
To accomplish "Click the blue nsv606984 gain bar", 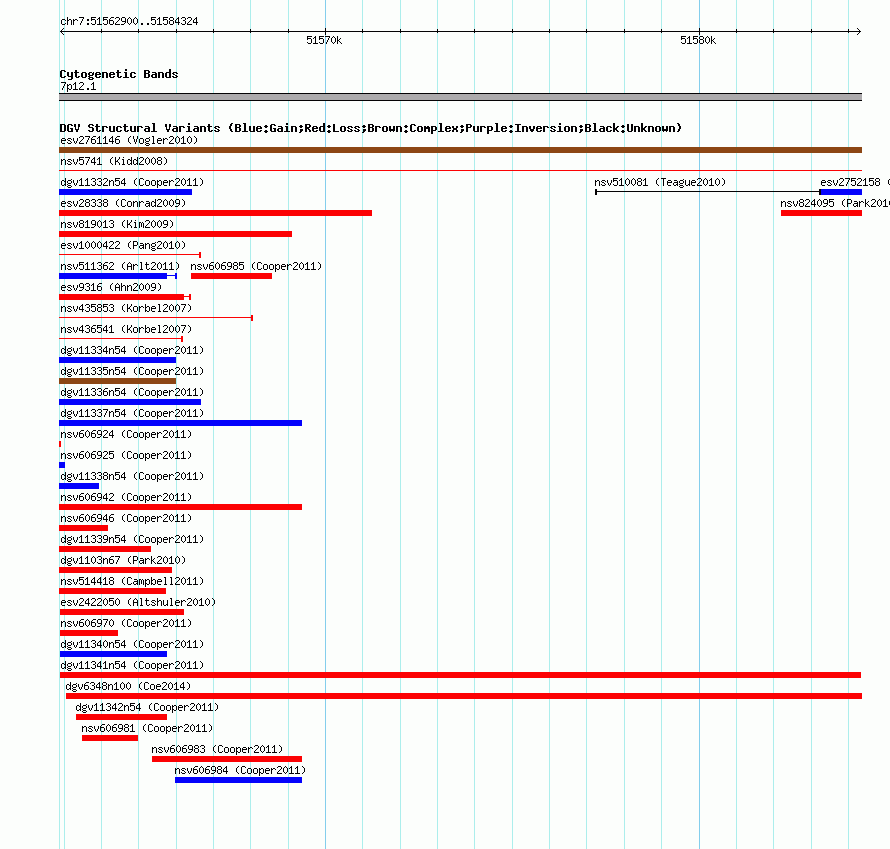I will [238, 780].
